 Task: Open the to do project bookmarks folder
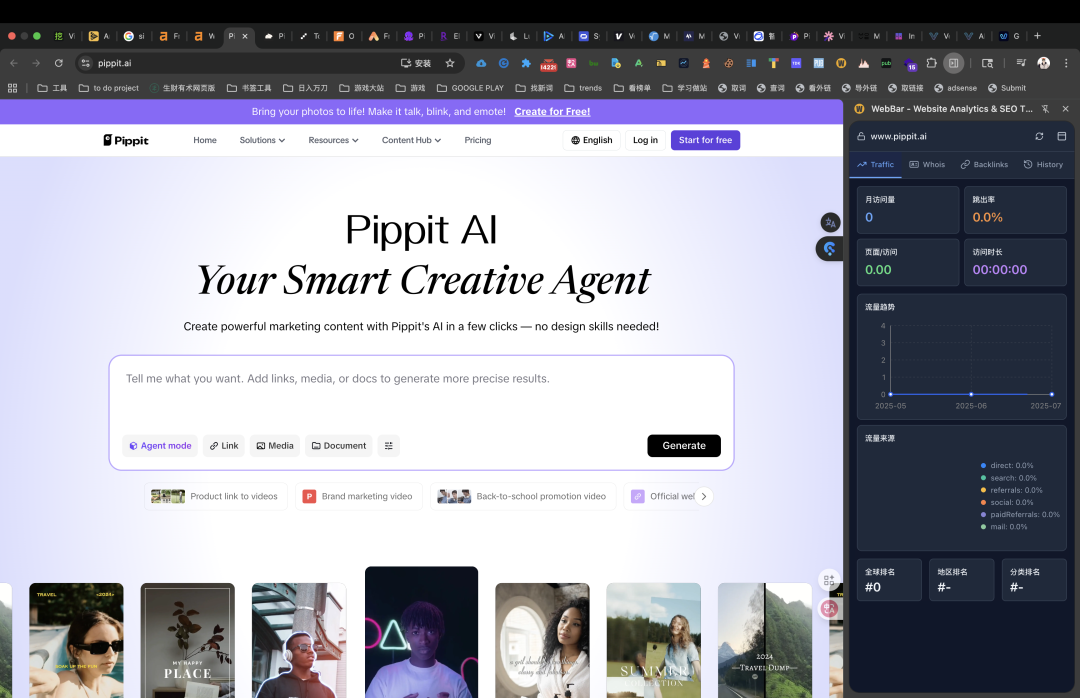click(x=109, y=88)
